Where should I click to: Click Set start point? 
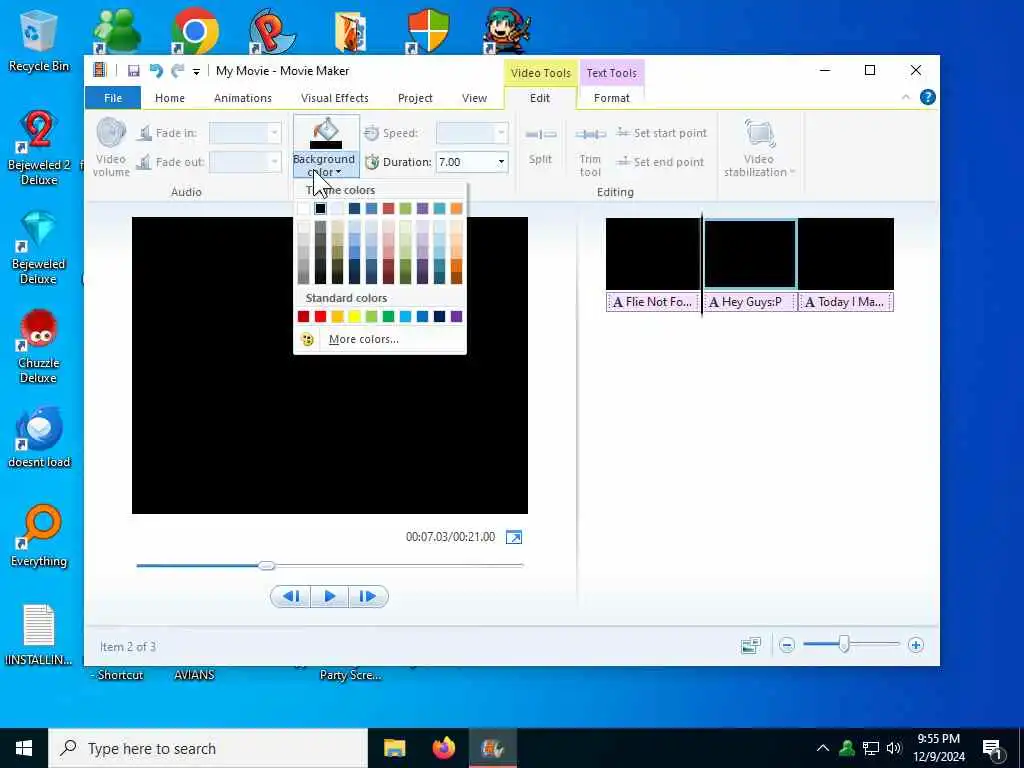pos(662,133)
